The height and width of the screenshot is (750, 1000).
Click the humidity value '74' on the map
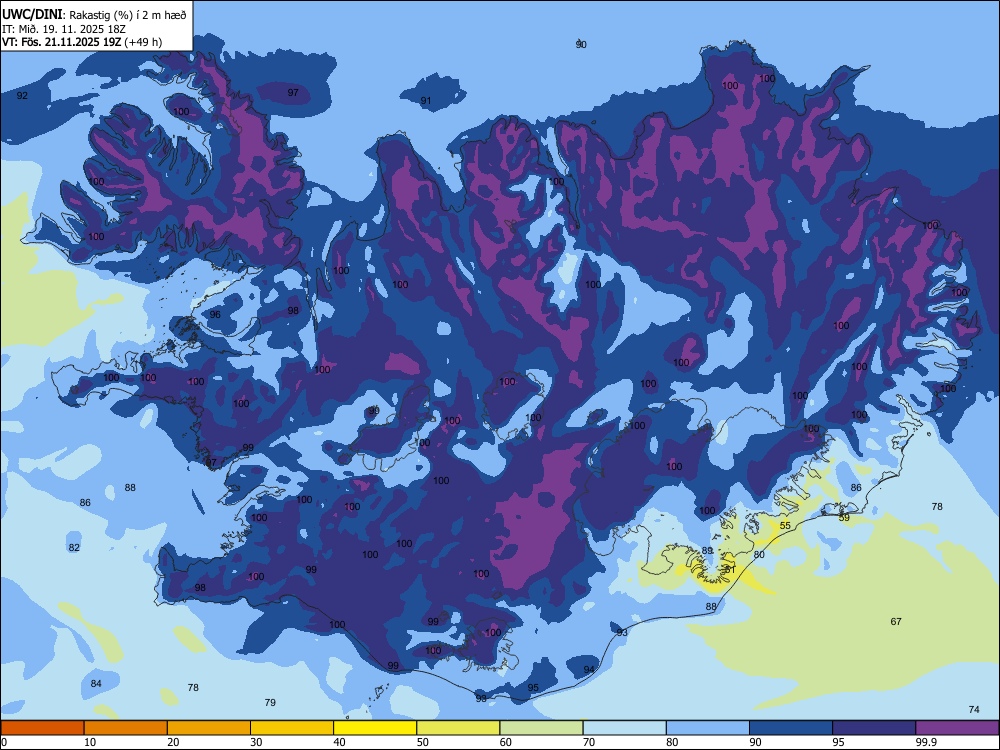[974, 710]
